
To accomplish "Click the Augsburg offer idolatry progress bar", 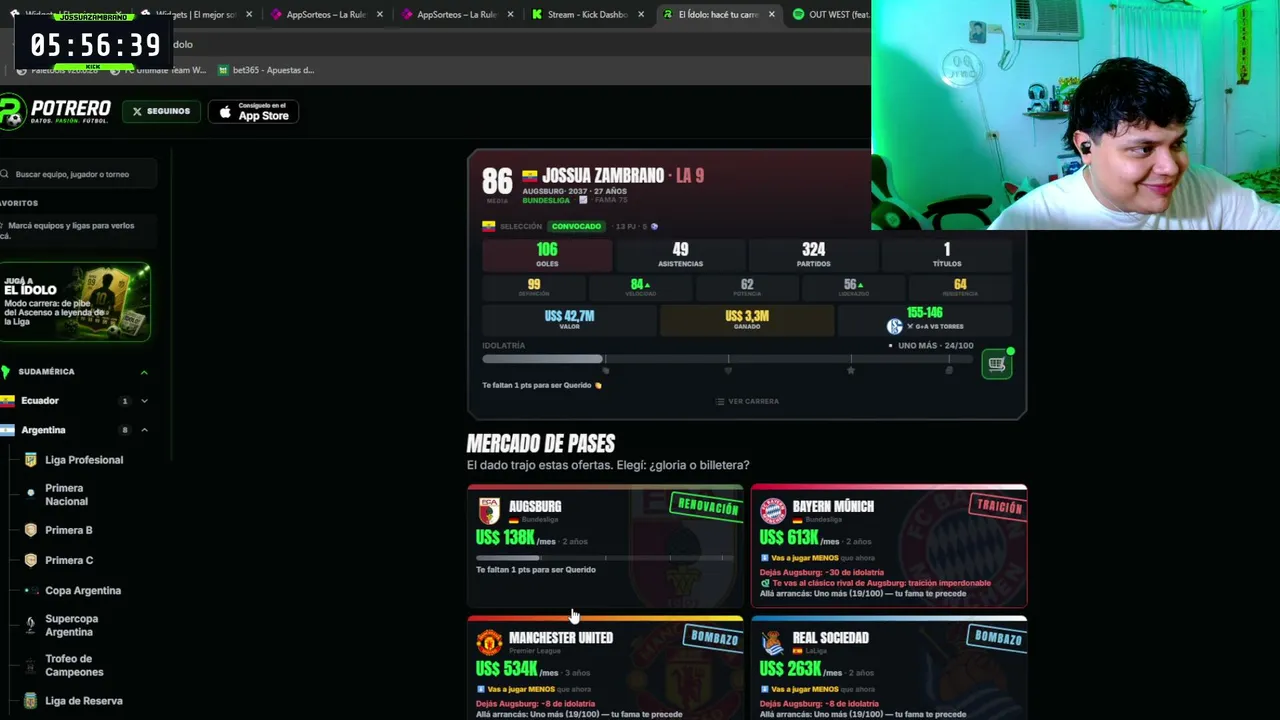I will [605, 558].
